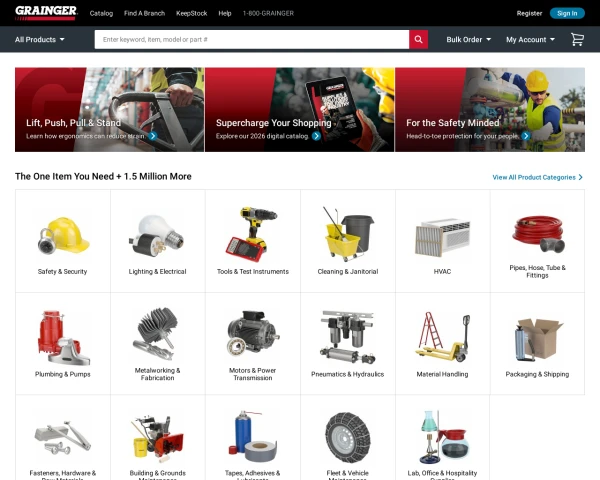Open Lab, Office & Hospitality flask image

(x=444, y=437)
